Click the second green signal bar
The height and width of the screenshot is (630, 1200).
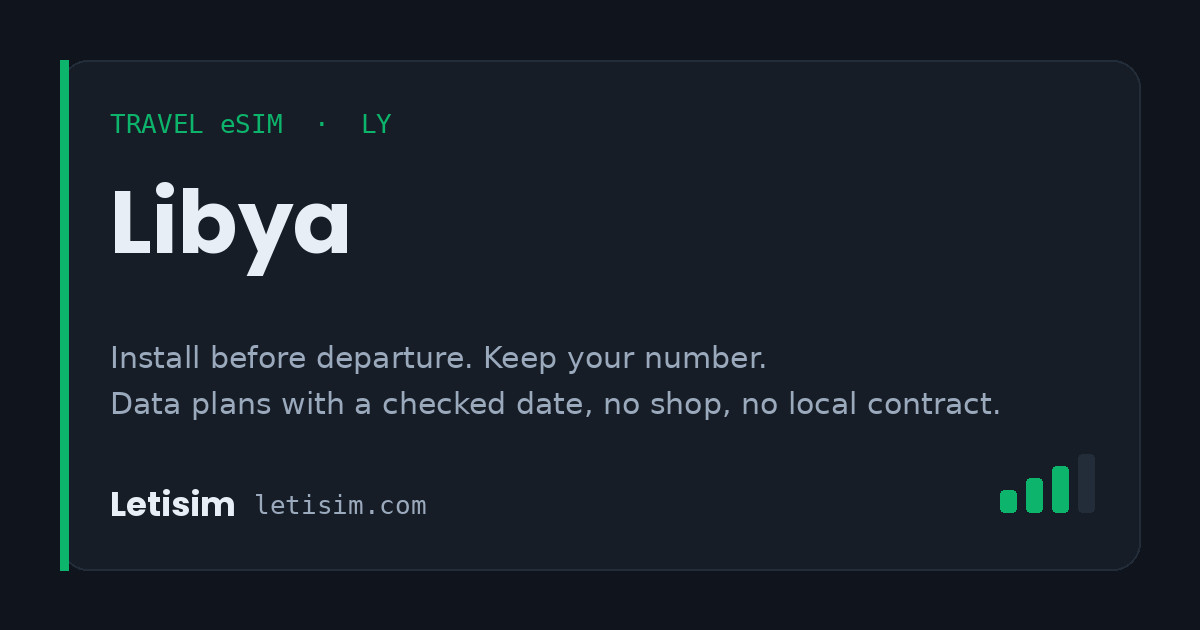coord(1034,495)
